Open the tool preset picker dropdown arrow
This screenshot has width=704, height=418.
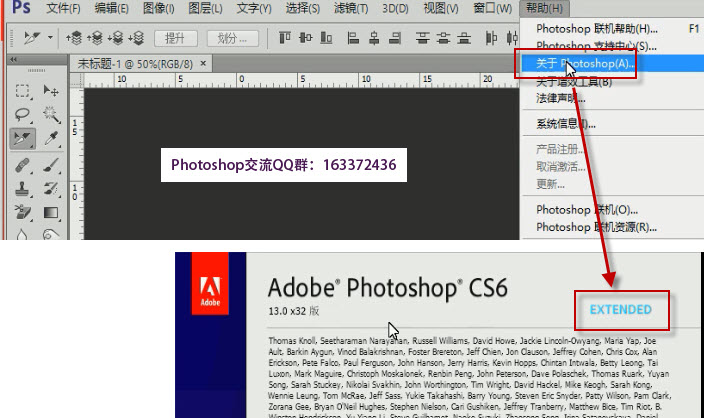pos(50,38)
